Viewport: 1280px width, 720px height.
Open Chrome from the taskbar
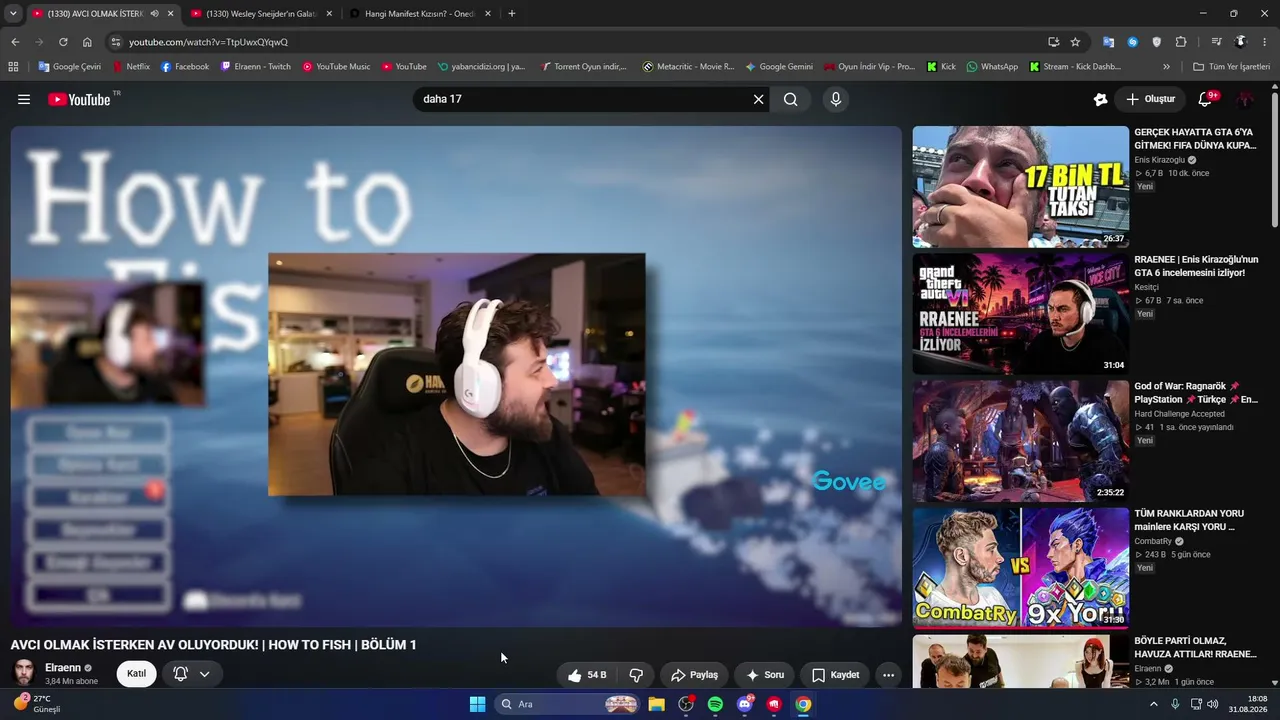tap(803, 704)
